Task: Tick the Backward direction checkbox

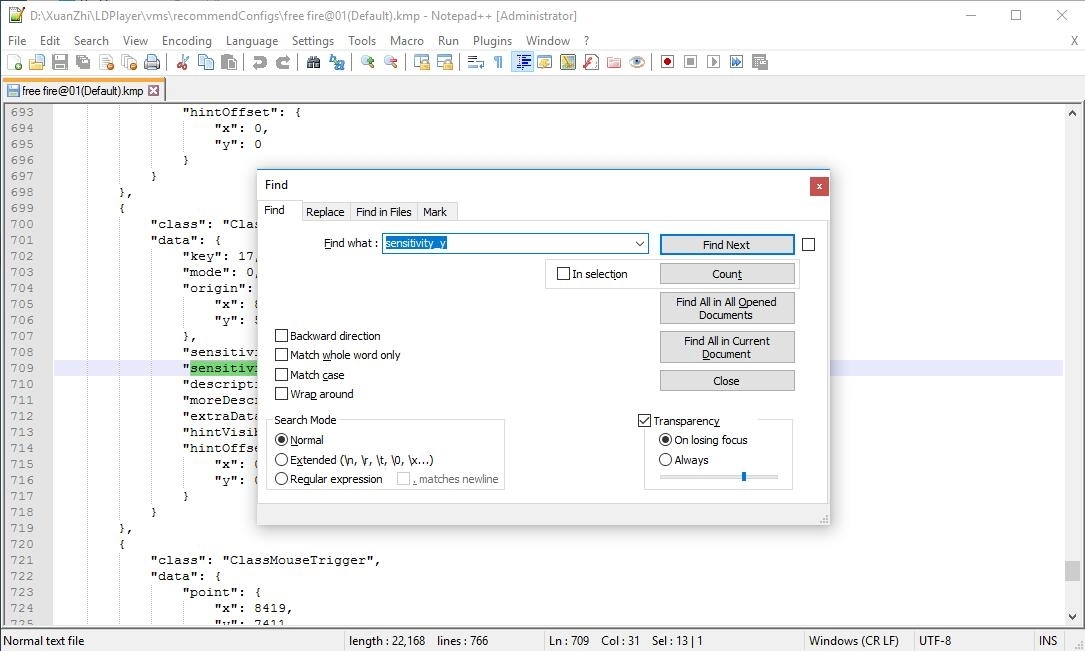Action: coord(282,336)
